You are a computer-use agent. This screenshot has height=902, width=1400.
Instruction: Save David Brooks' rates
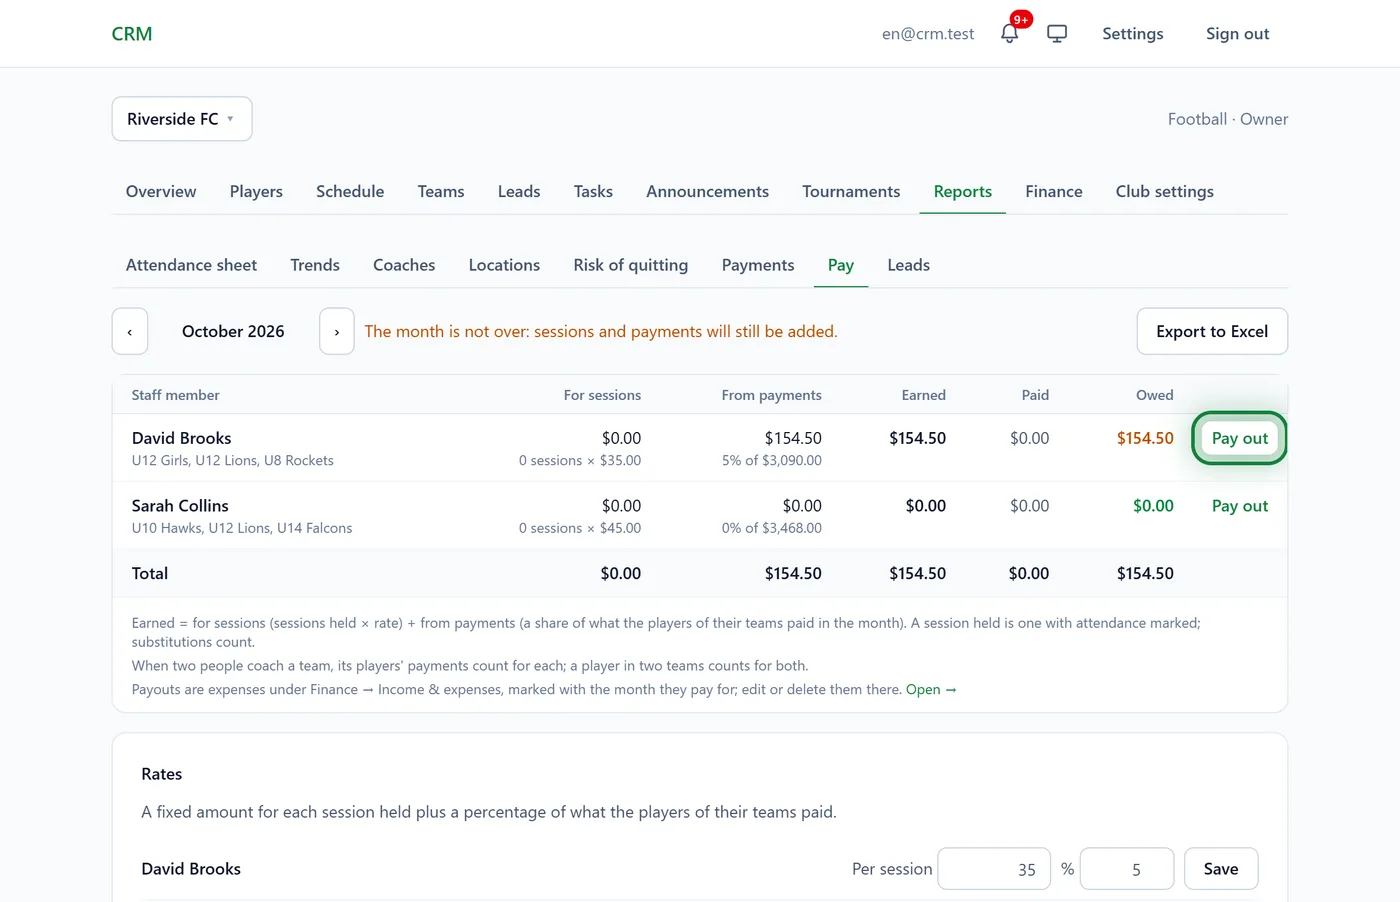(1221, 869)
